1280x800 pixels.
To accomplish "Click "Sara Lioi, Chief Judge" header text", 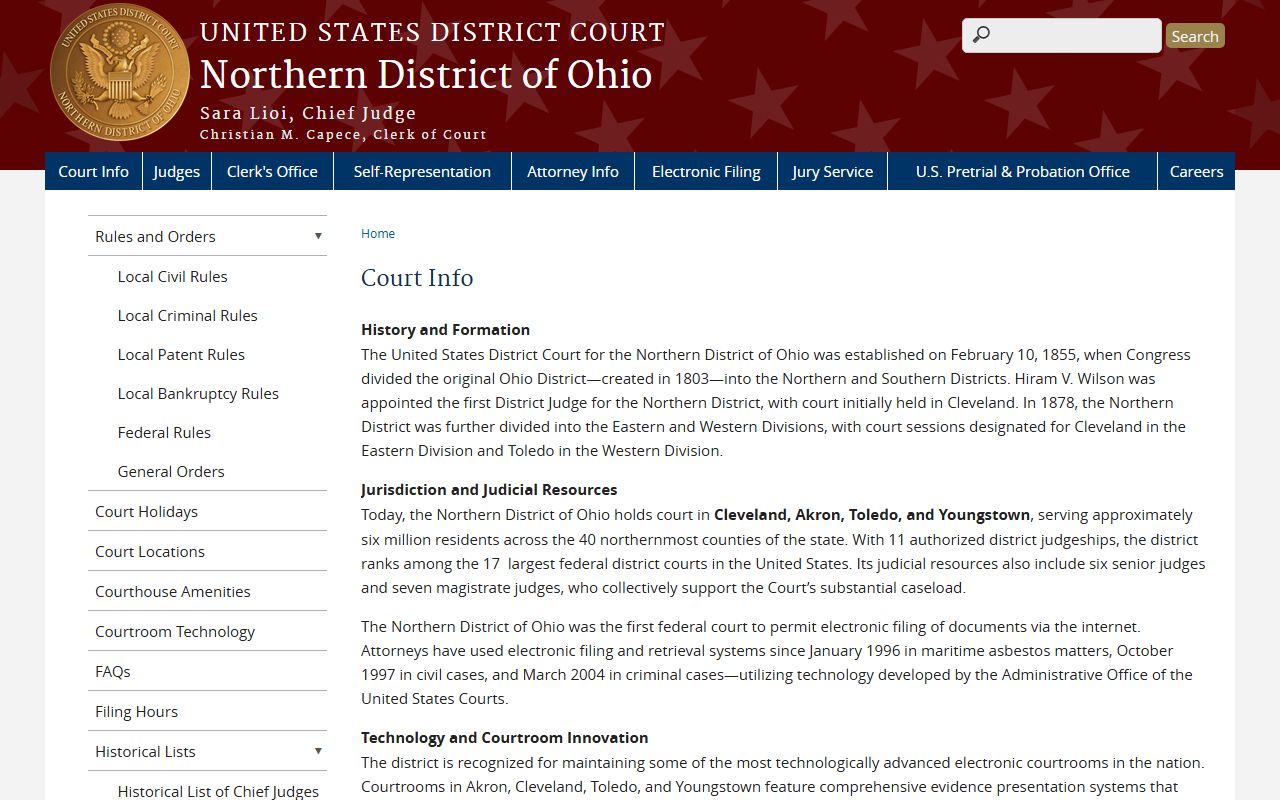I will [x=308, y=113].
